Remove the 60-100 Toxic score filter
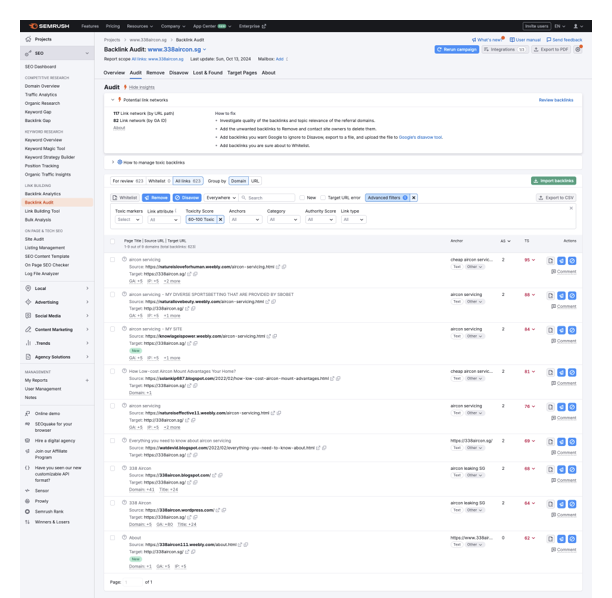 pos(221,219)
